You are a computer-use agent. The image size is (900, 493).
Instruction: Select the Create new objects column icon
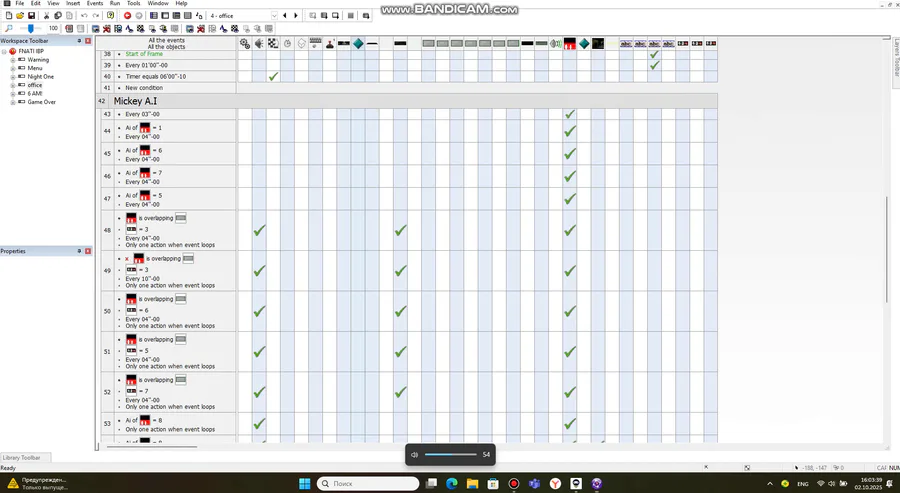(x=301, y=43)
